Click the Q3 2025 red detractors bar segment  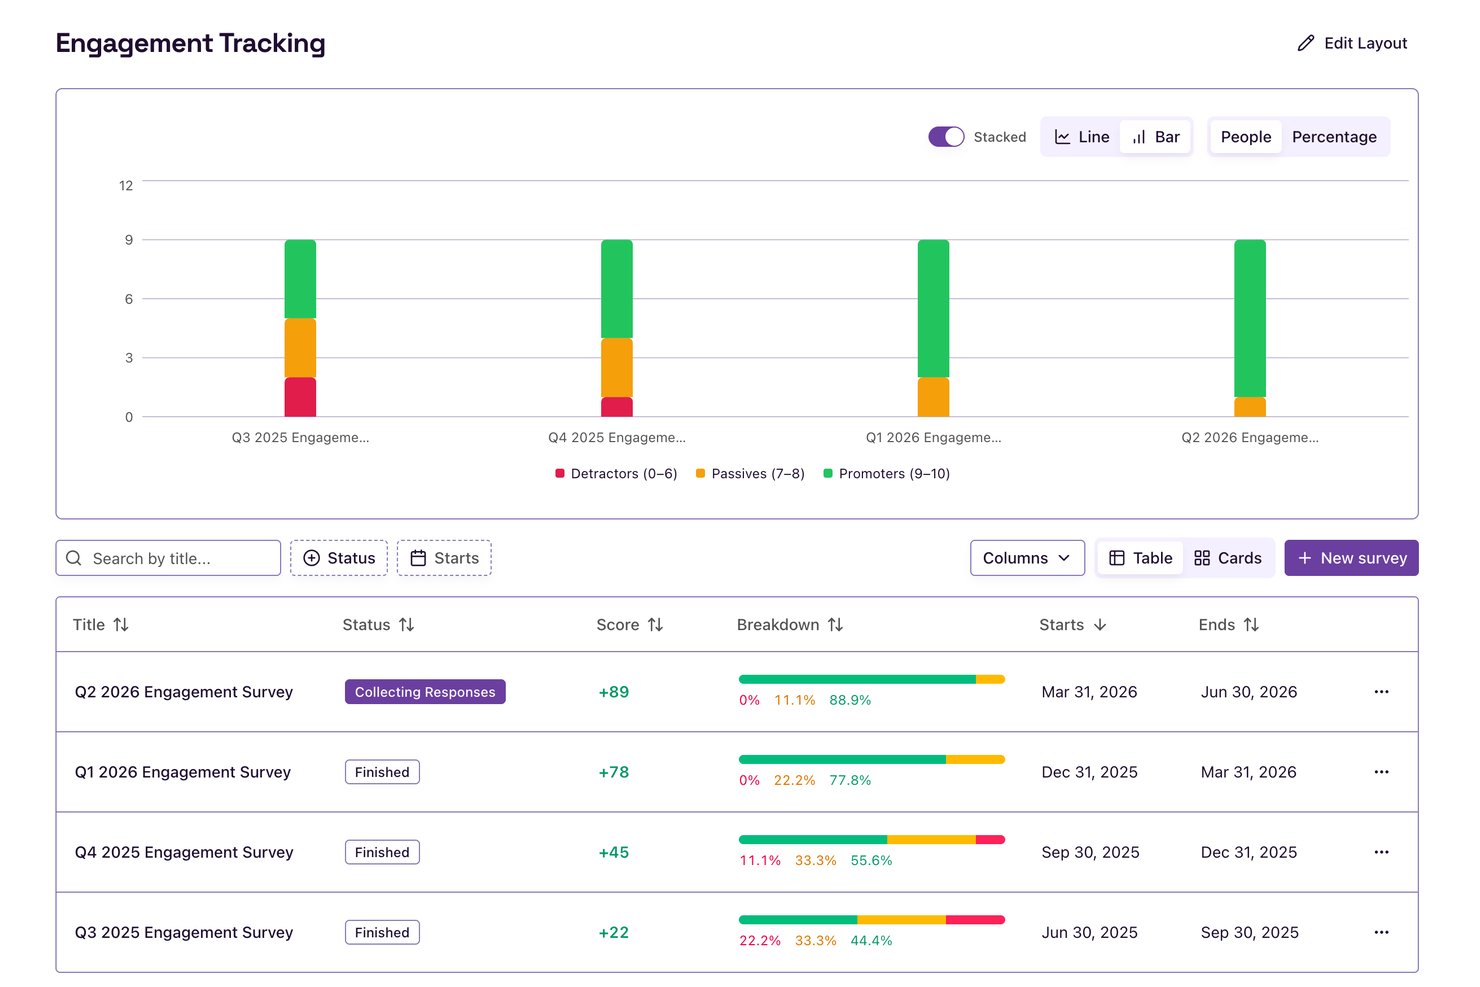(300, 397)
